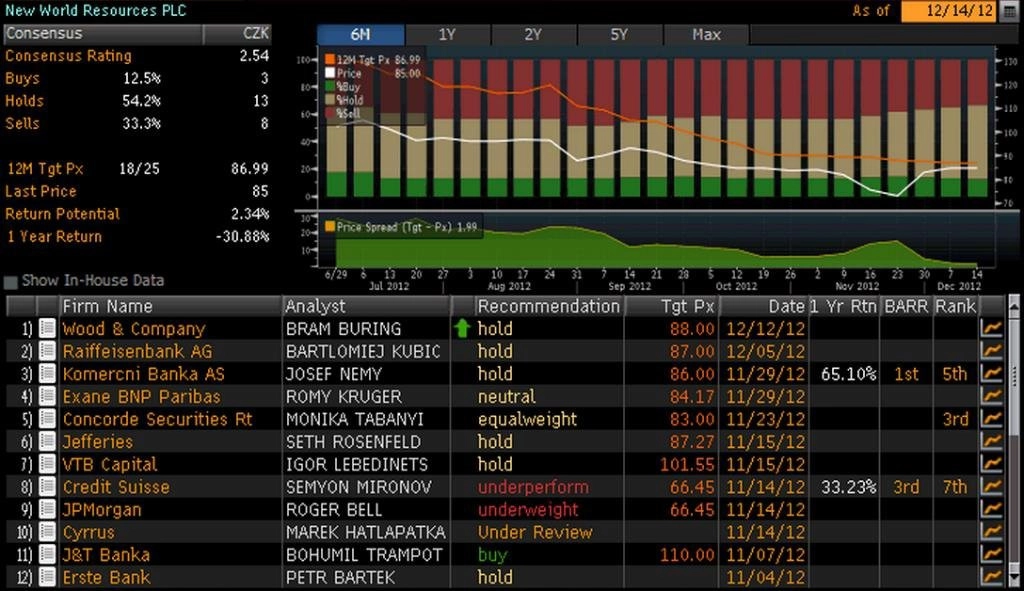
Task: Open the report document icon for VTB Capital
Action: (x=47, y=464)
